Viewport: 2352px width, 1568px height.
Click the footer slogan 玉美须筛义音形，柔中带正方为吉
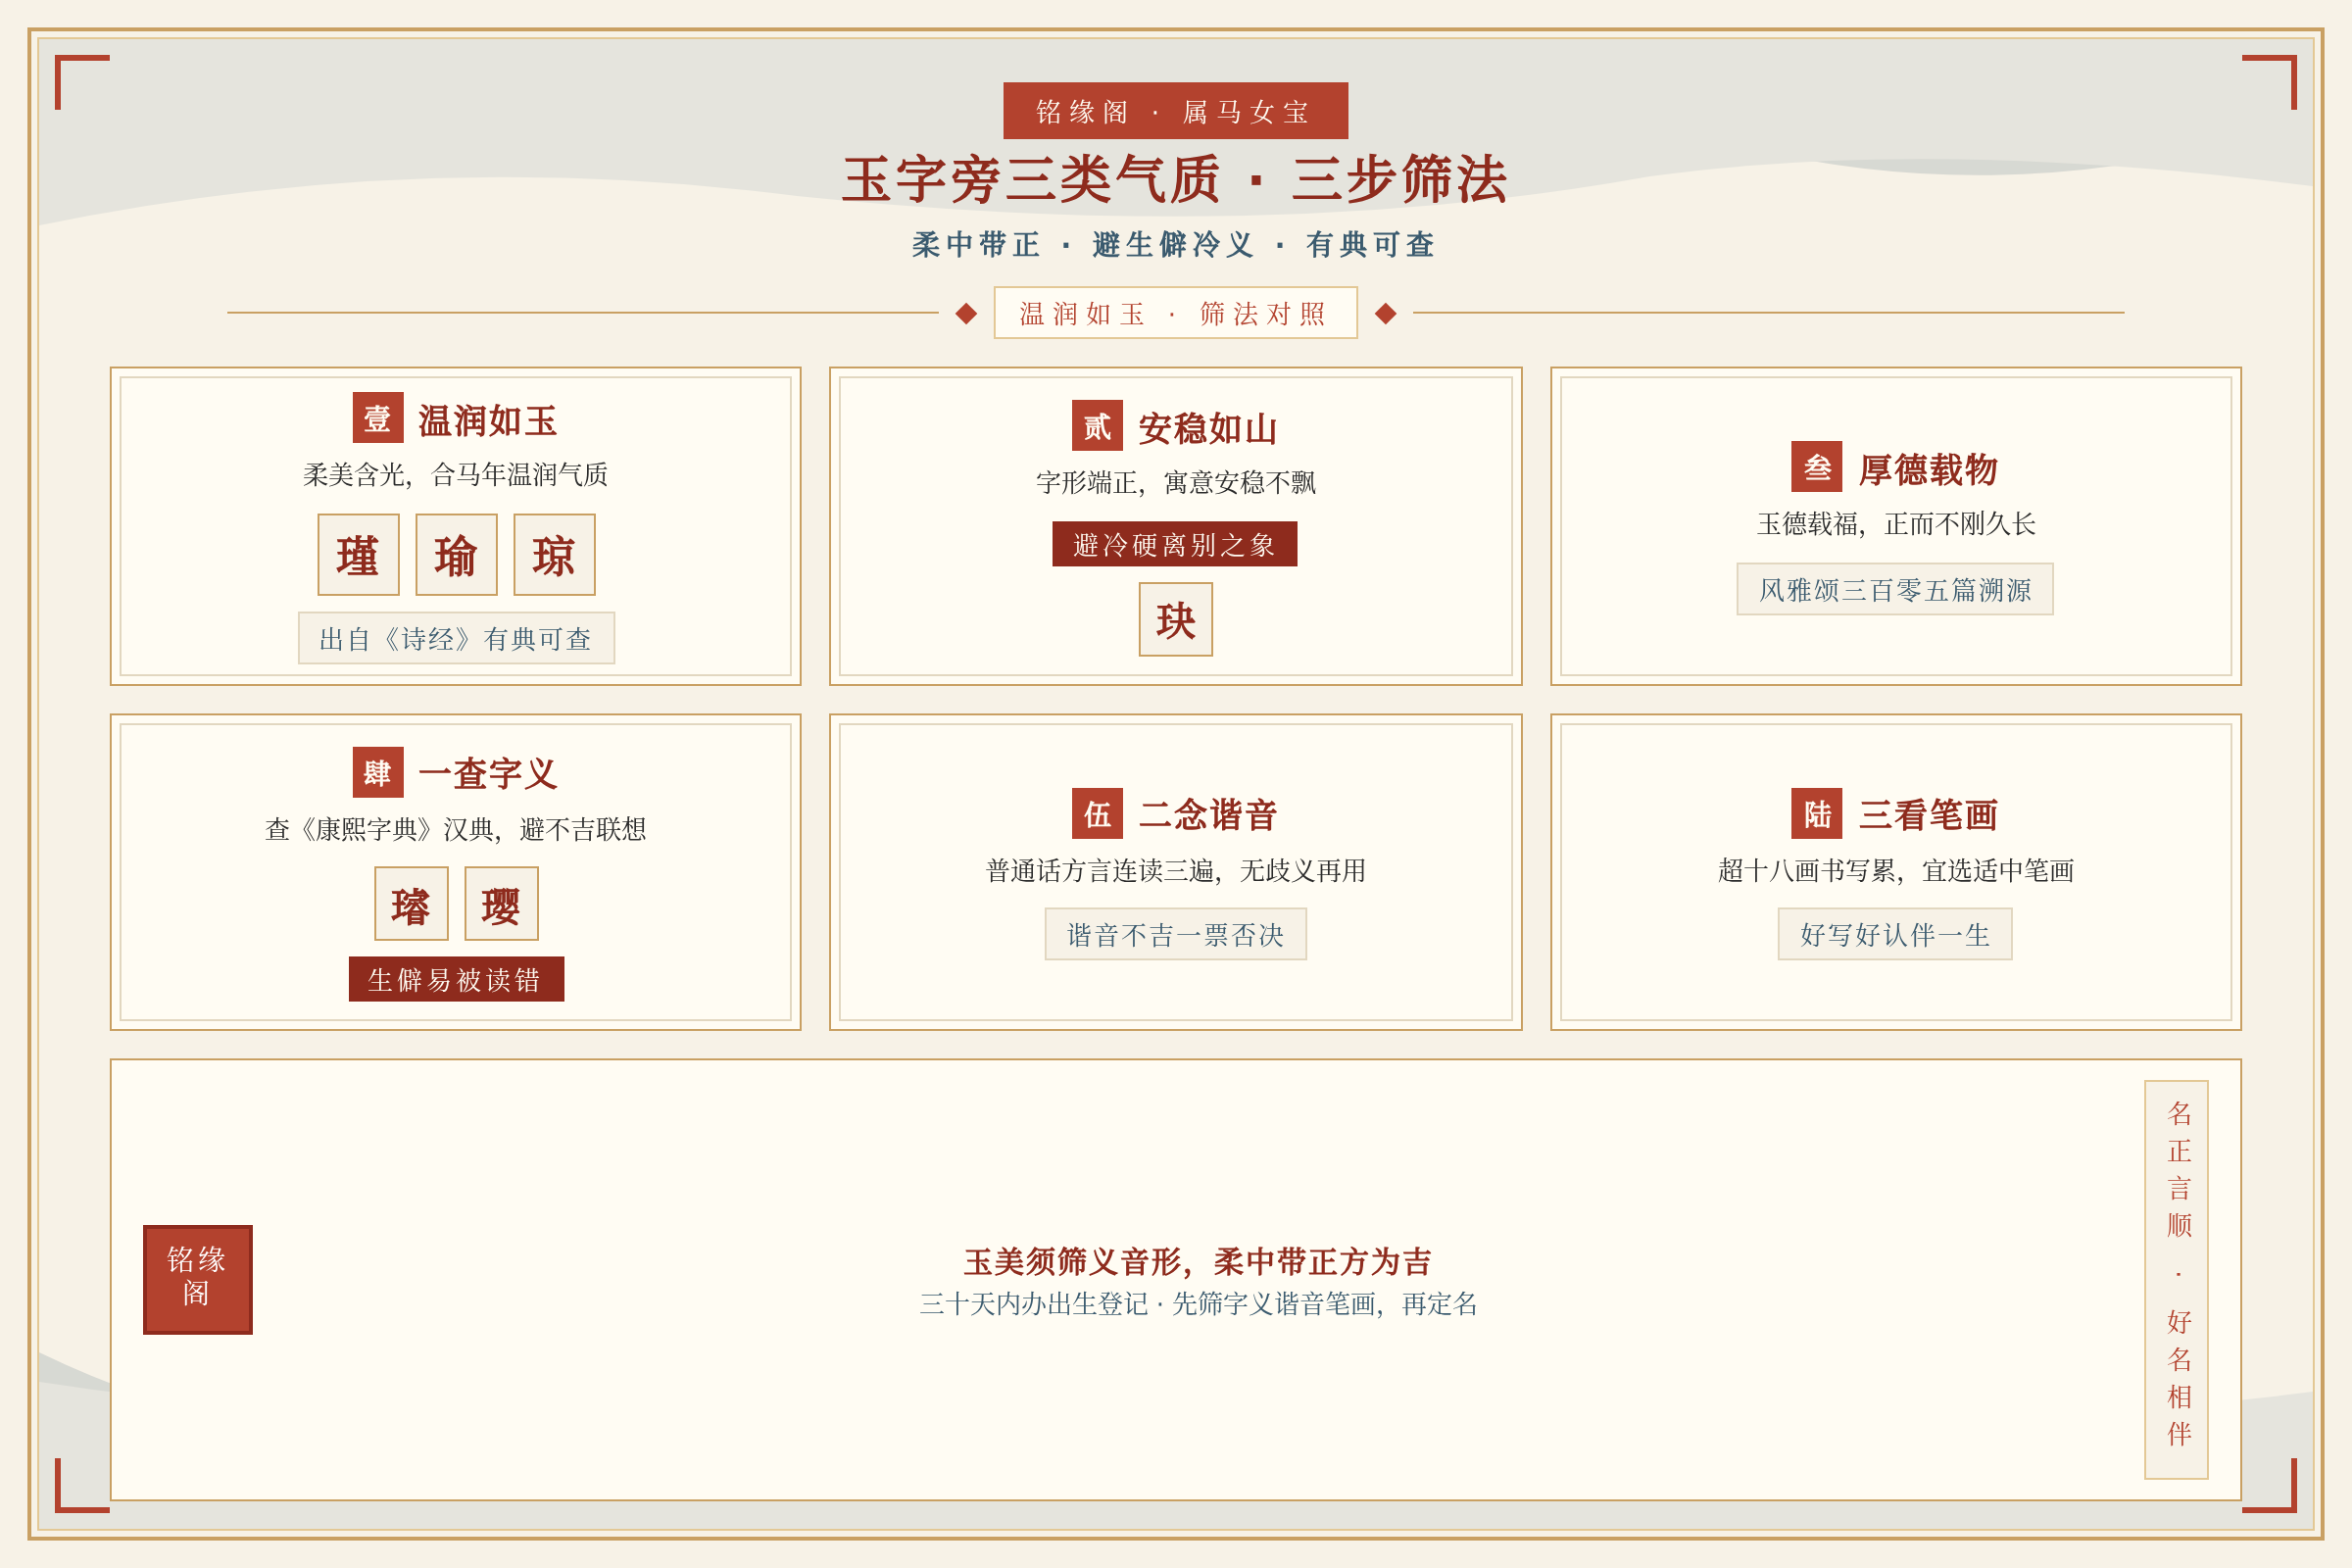(x=1197, y=1261)
